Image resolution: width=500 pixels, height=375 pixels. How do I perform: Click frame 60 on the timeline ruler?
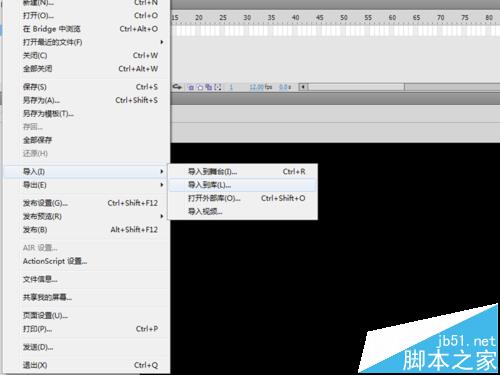[x=392, y=17]
